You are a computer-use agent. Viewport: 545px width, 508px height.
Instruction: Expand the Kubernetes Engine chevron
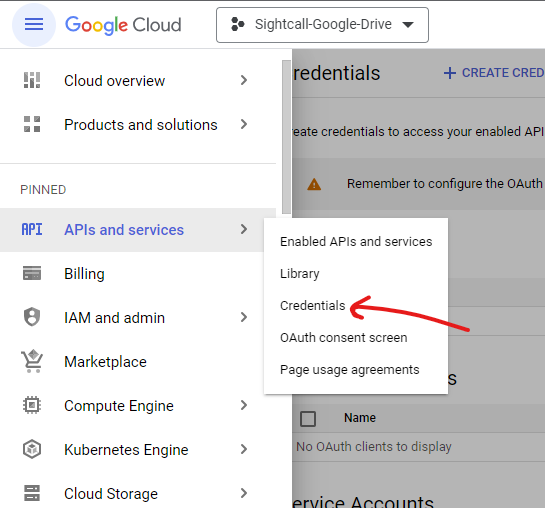click(244, 449)
